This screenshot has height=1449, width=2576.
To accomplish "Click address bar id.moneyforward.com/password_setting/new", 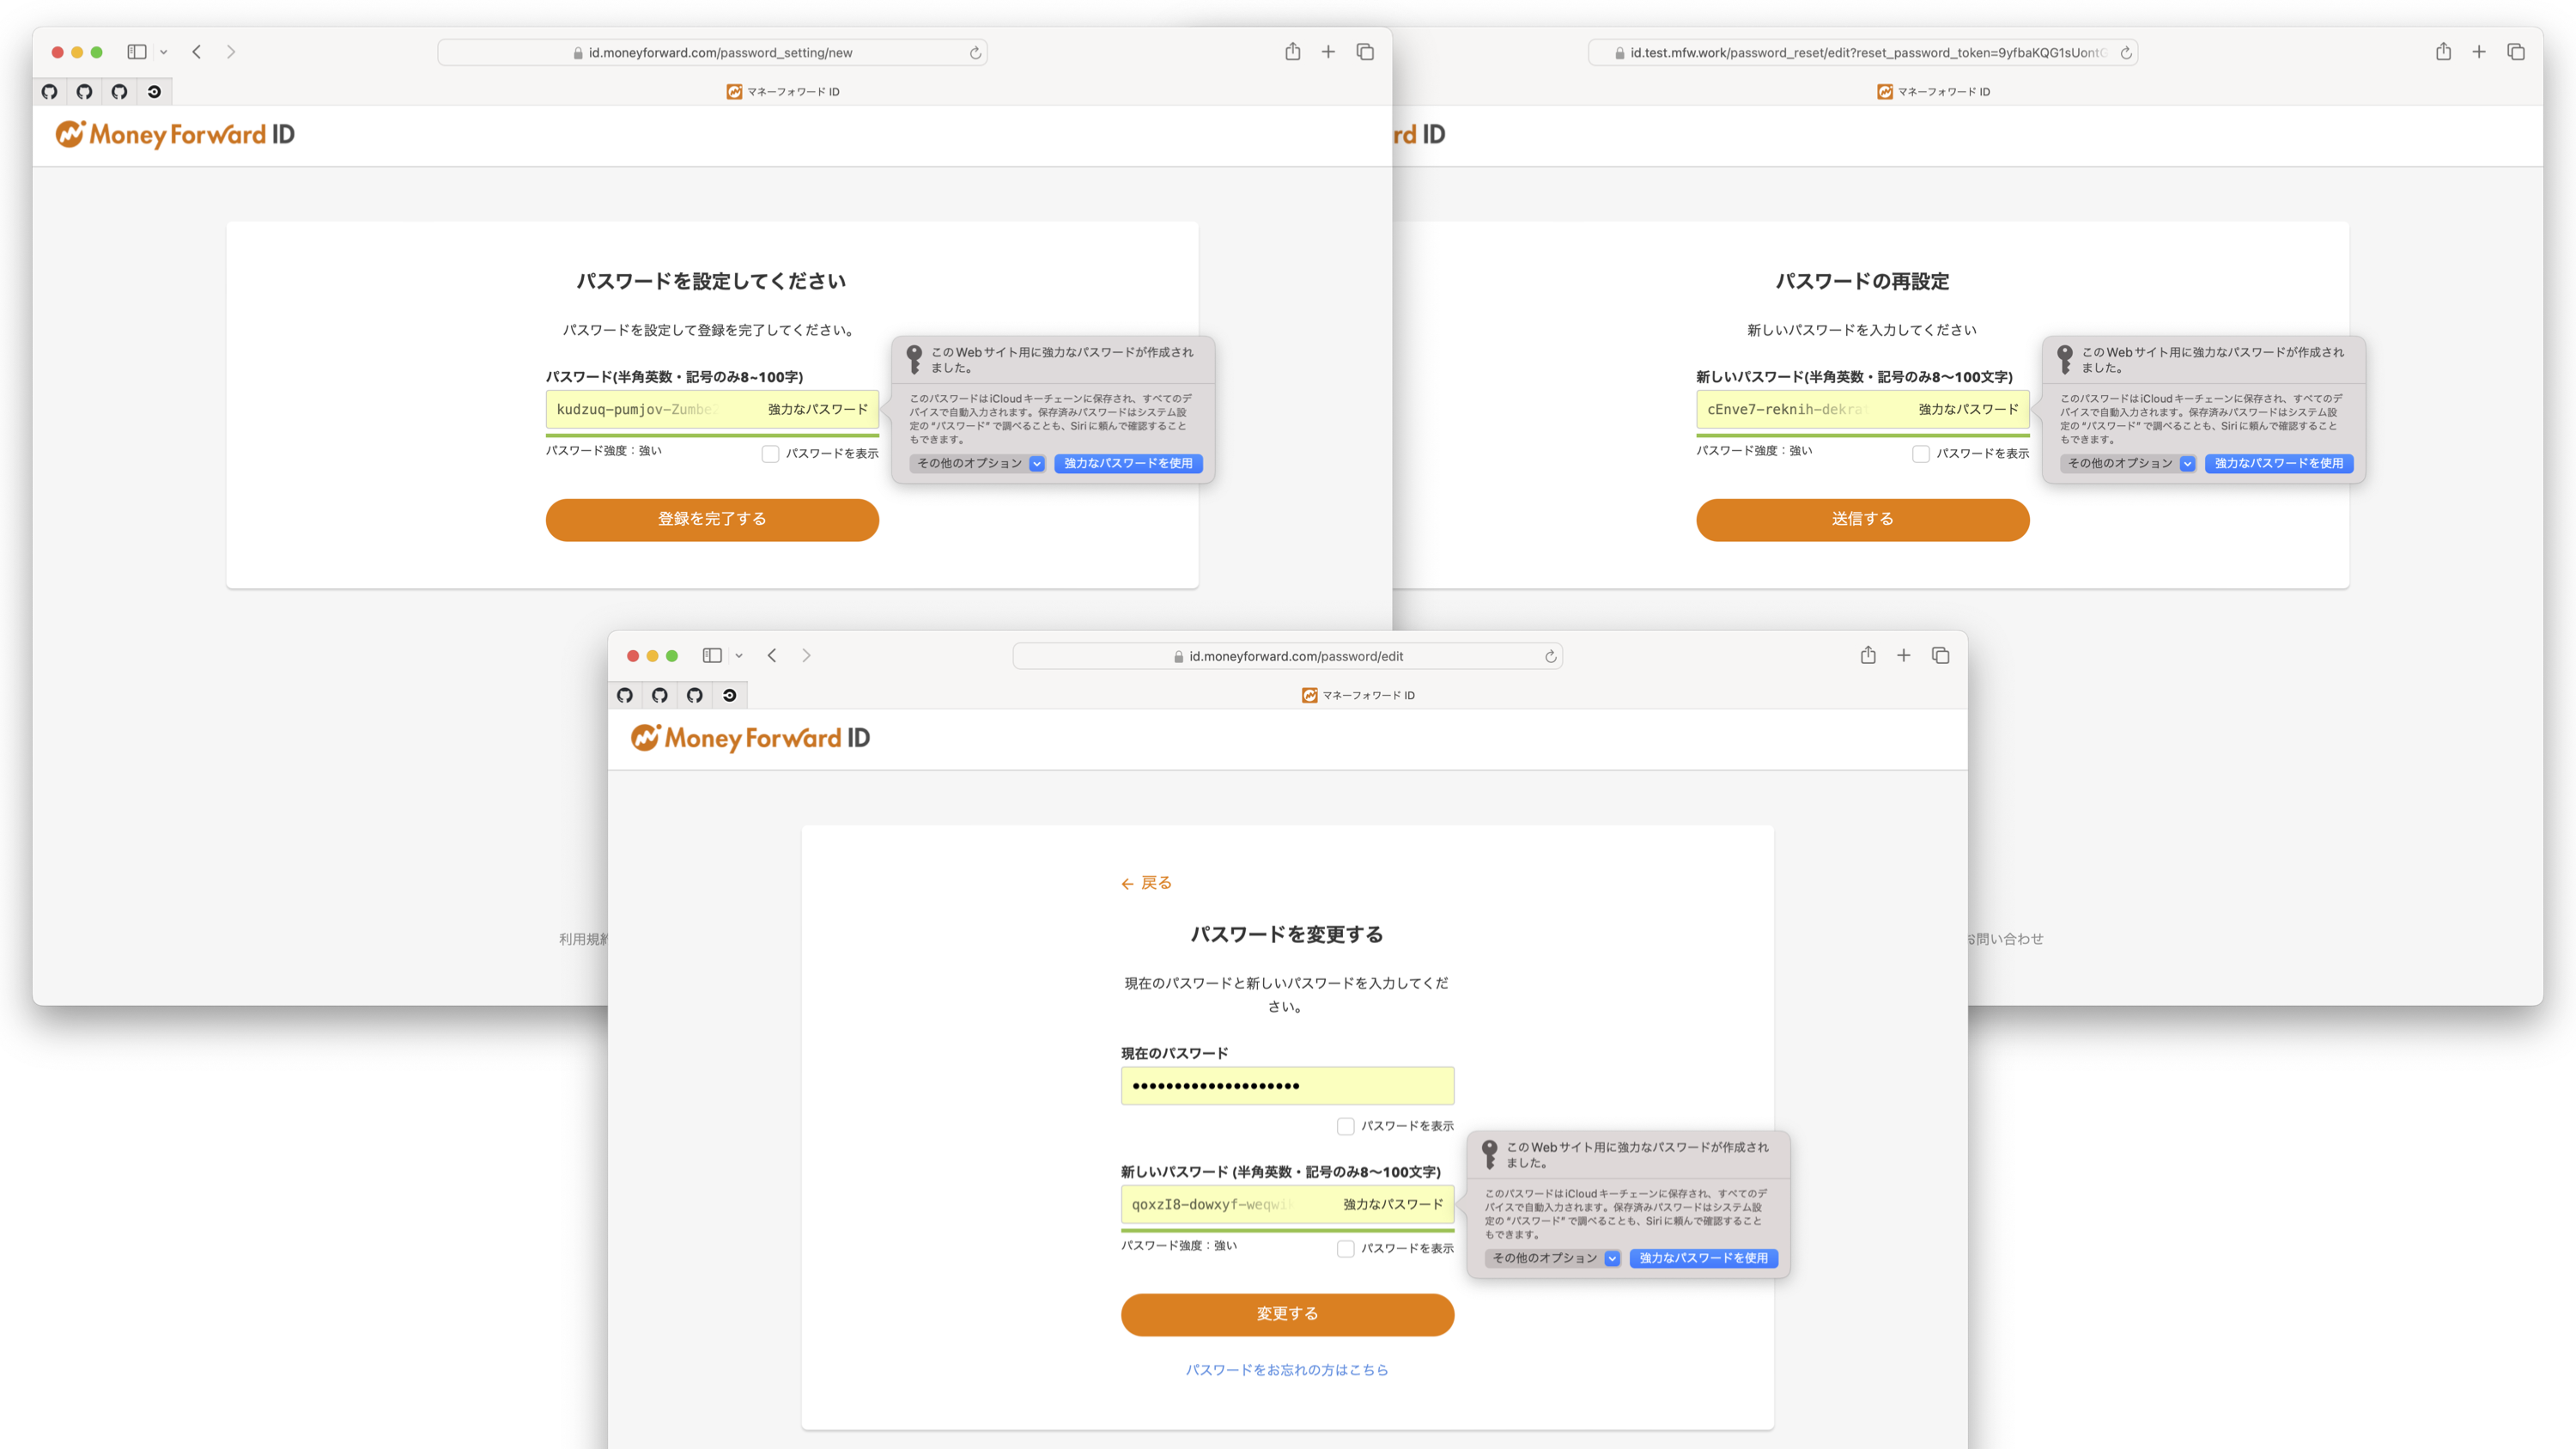I will (713, 53).
